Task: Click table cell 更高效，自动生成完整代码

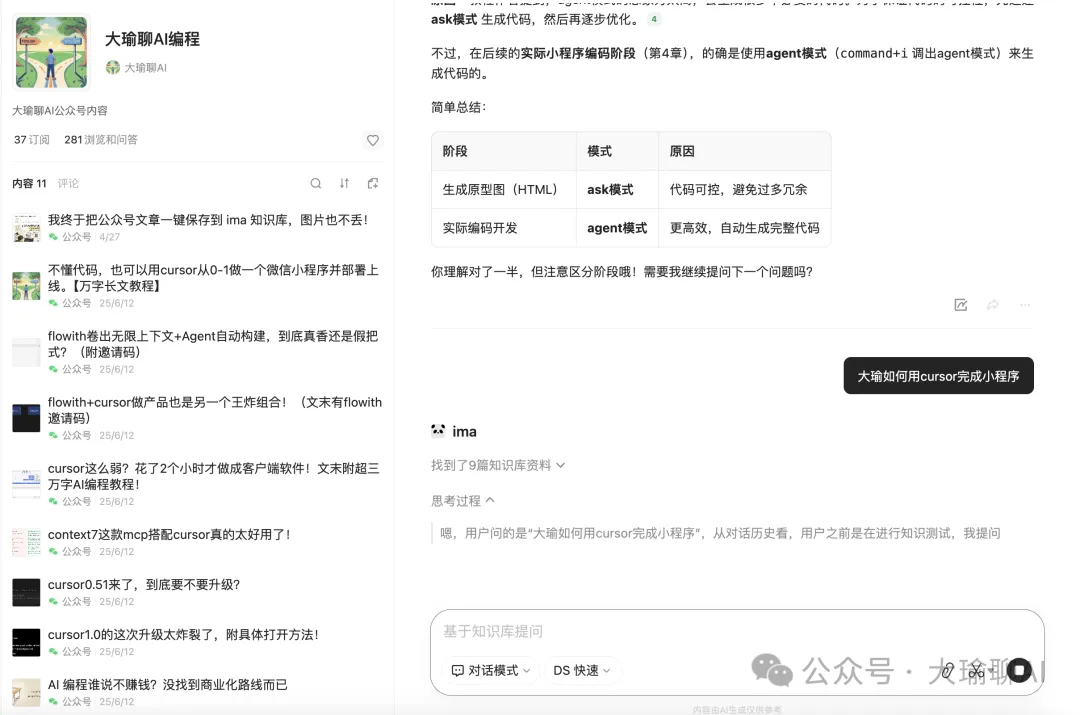Action: tap(745, 228)
